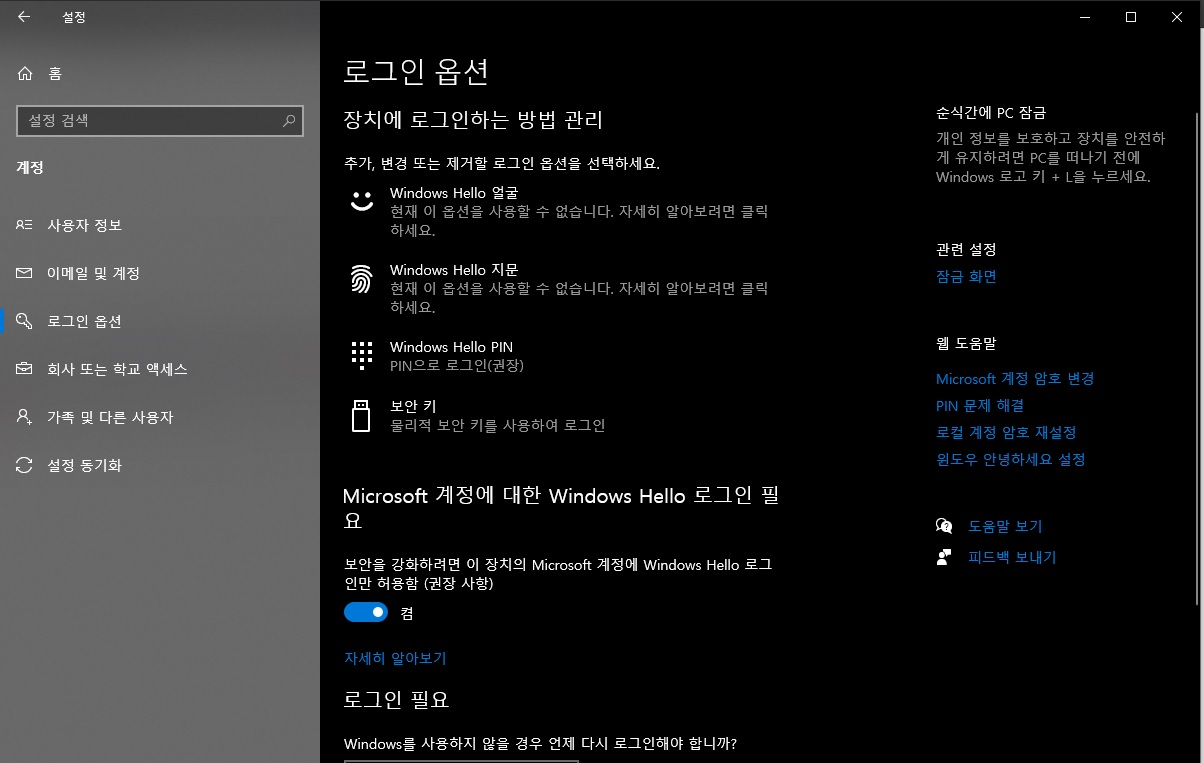Click PIN으로 로그인(권장) description text

tap(457, 366)
